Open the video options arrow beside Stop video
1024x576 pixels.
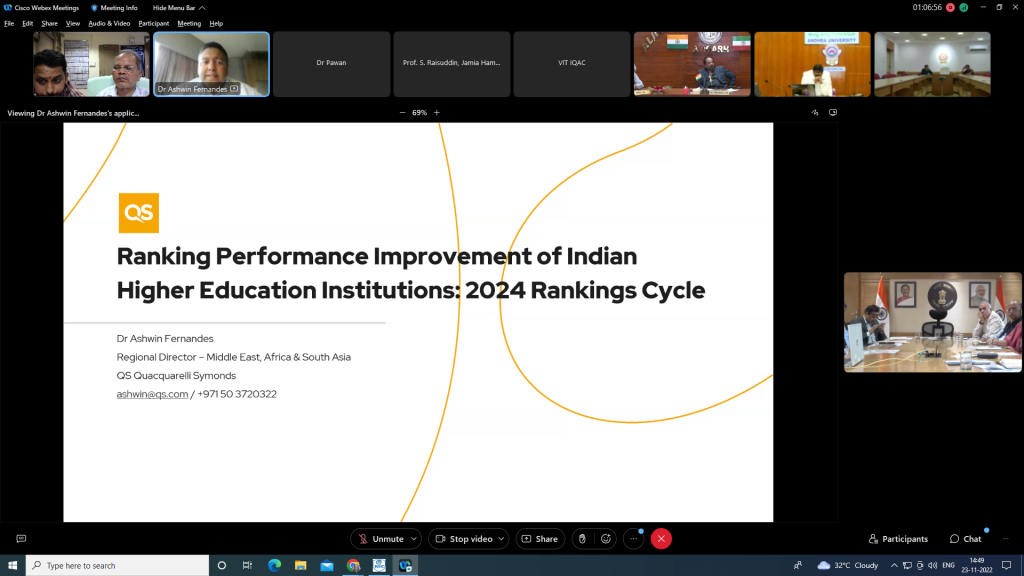point(502,539)
